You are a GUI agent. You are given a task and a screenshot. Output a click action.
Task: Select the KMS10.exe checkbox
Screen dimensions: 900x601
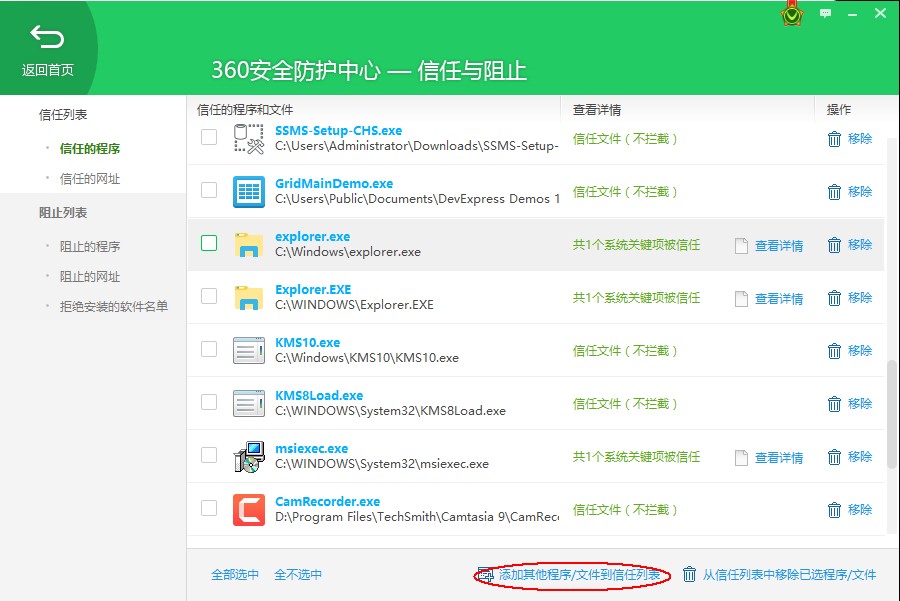pyautogui.click(x=209, y=349)
